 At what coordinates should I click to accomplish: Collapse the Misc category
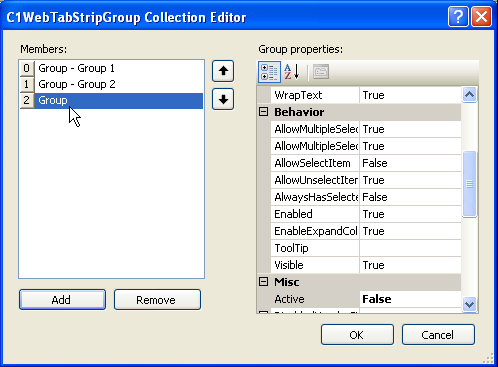(x=263, y=282)
